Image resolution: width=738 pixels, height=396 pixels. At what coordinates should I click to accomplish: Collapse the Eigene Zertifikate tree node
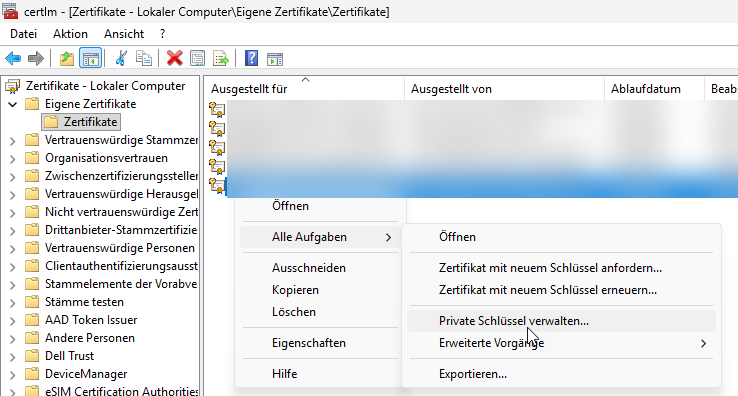[13, 104]
